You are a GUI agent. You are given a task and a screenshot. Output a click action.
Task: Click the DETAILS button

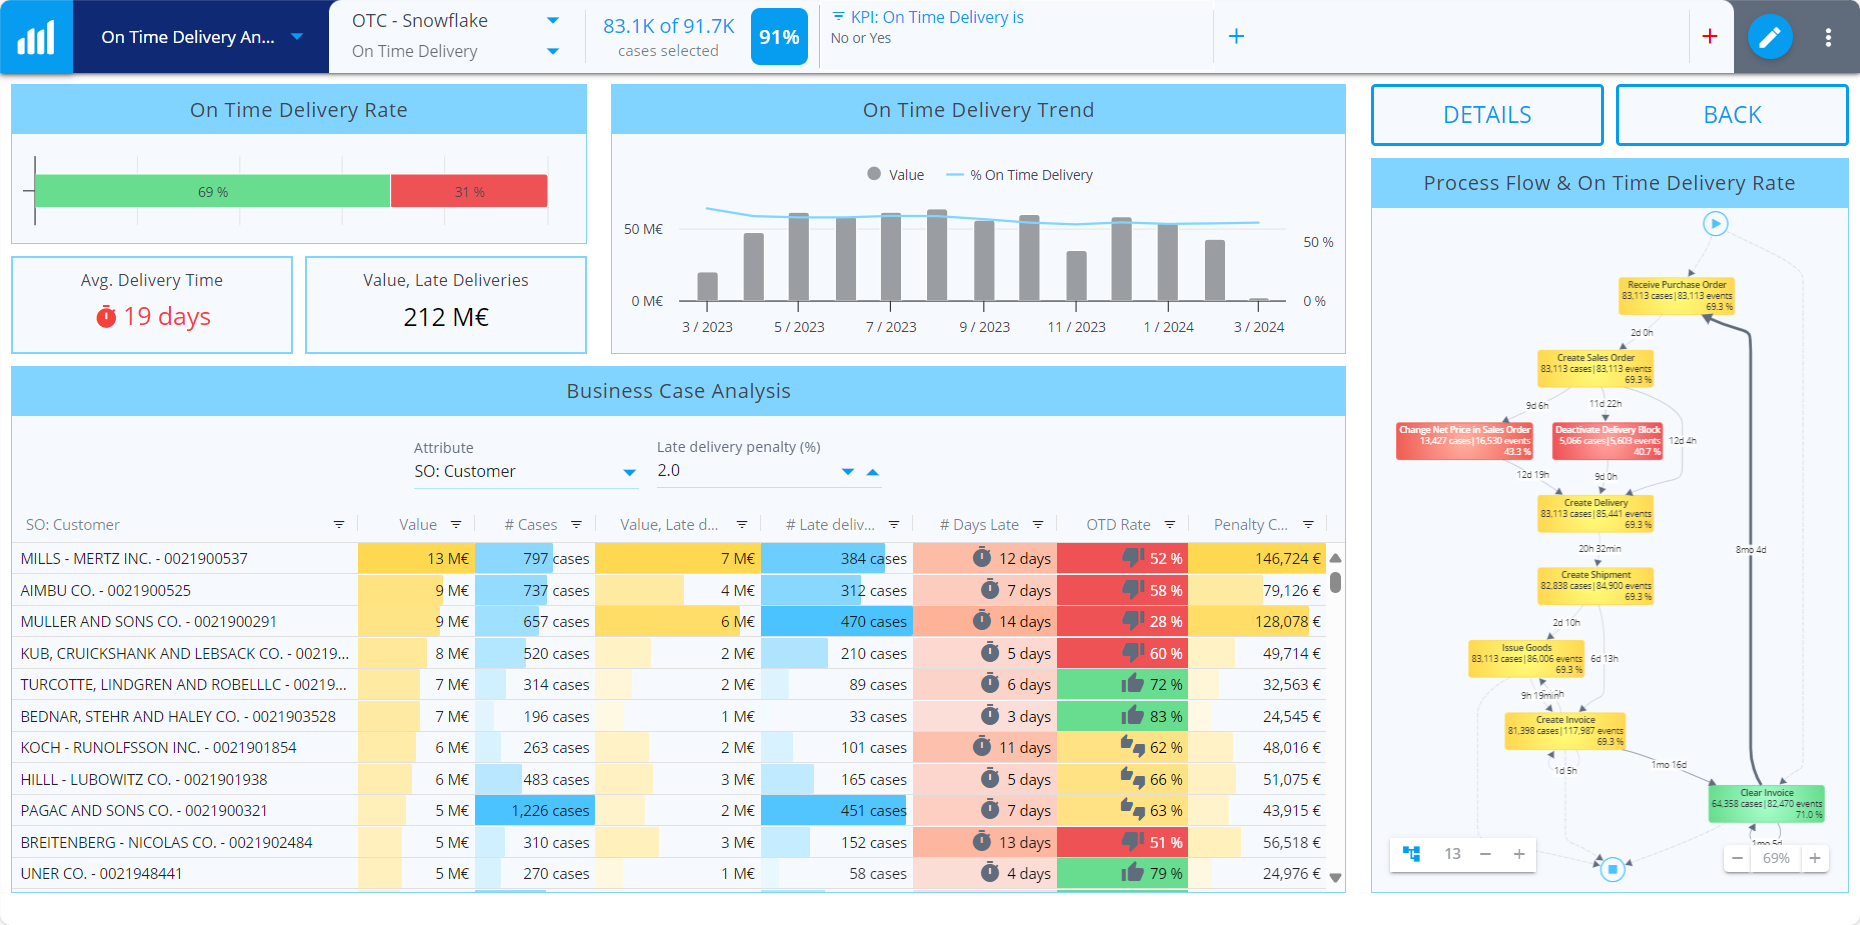pyautogui.click(x=1487, y=115)
